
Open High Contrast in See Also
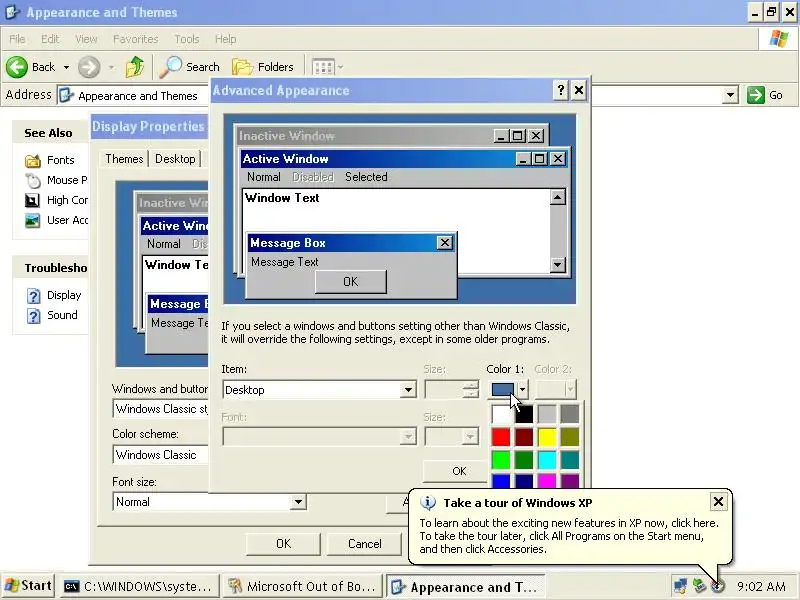pyautogui.click(x=56, y=200)
